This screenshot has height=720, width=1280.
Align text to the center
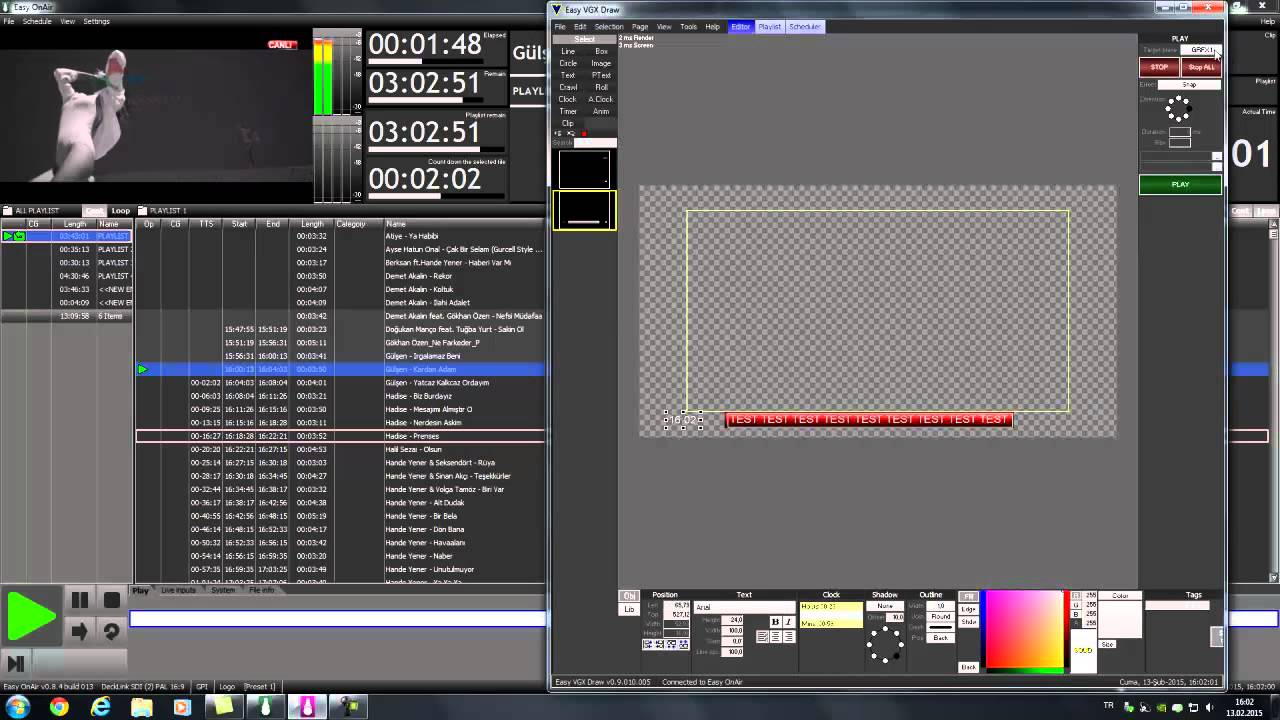pos(776,637)
